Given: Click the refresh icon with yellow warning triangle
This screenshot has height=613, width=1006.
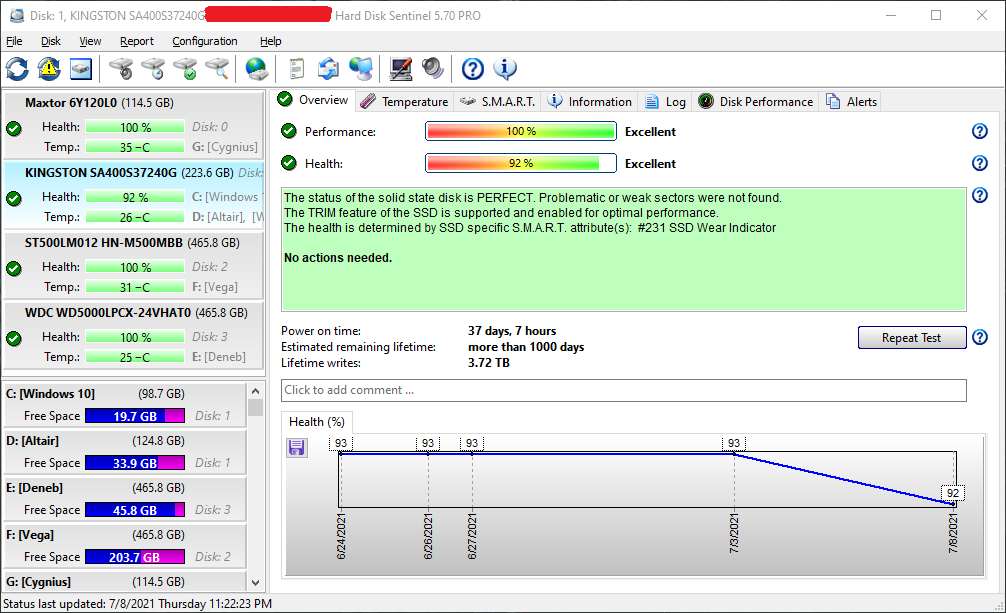Looking at the screenshot, I should coord(49,69).
